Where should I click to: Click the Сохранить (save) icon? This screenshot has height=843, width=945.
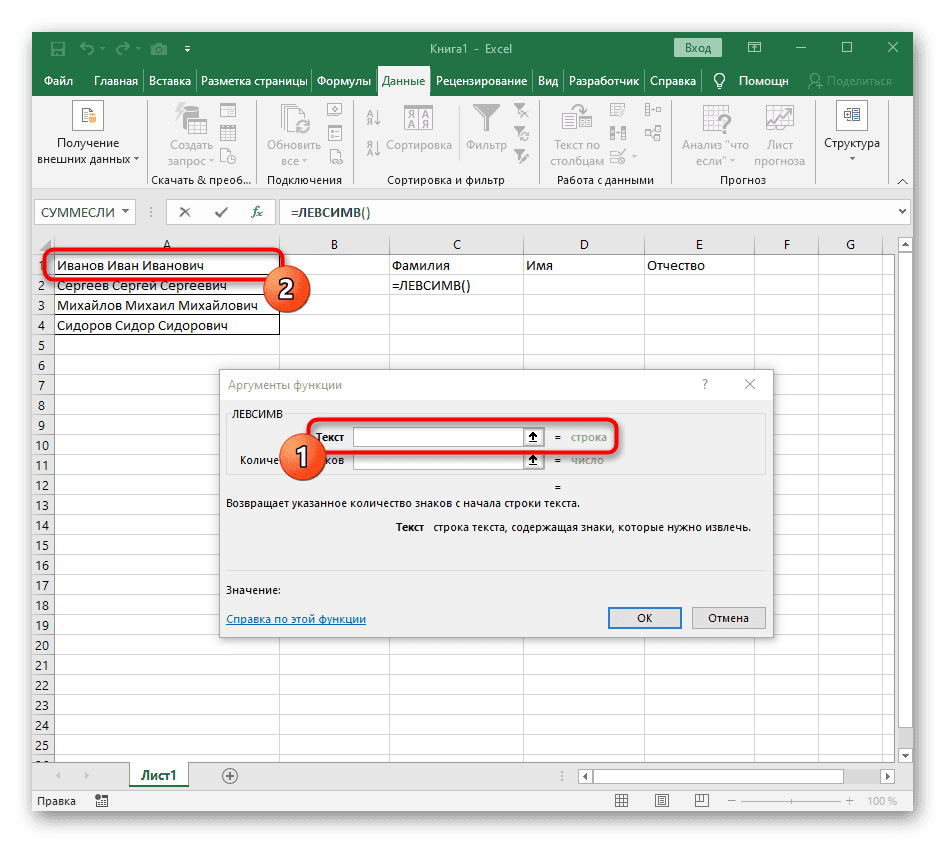(57, 48)
